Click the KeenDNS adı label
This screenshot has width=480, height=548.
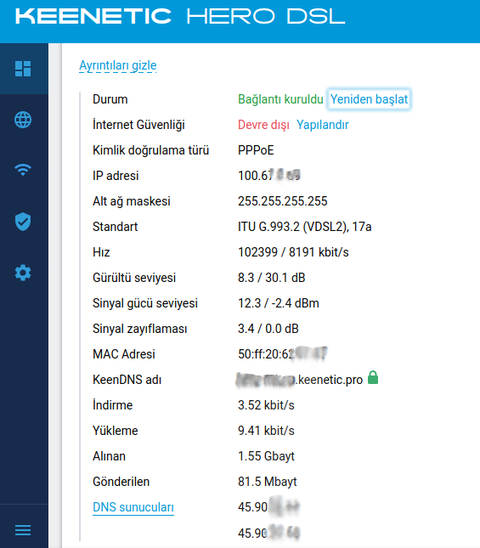[x=127, y=380]
